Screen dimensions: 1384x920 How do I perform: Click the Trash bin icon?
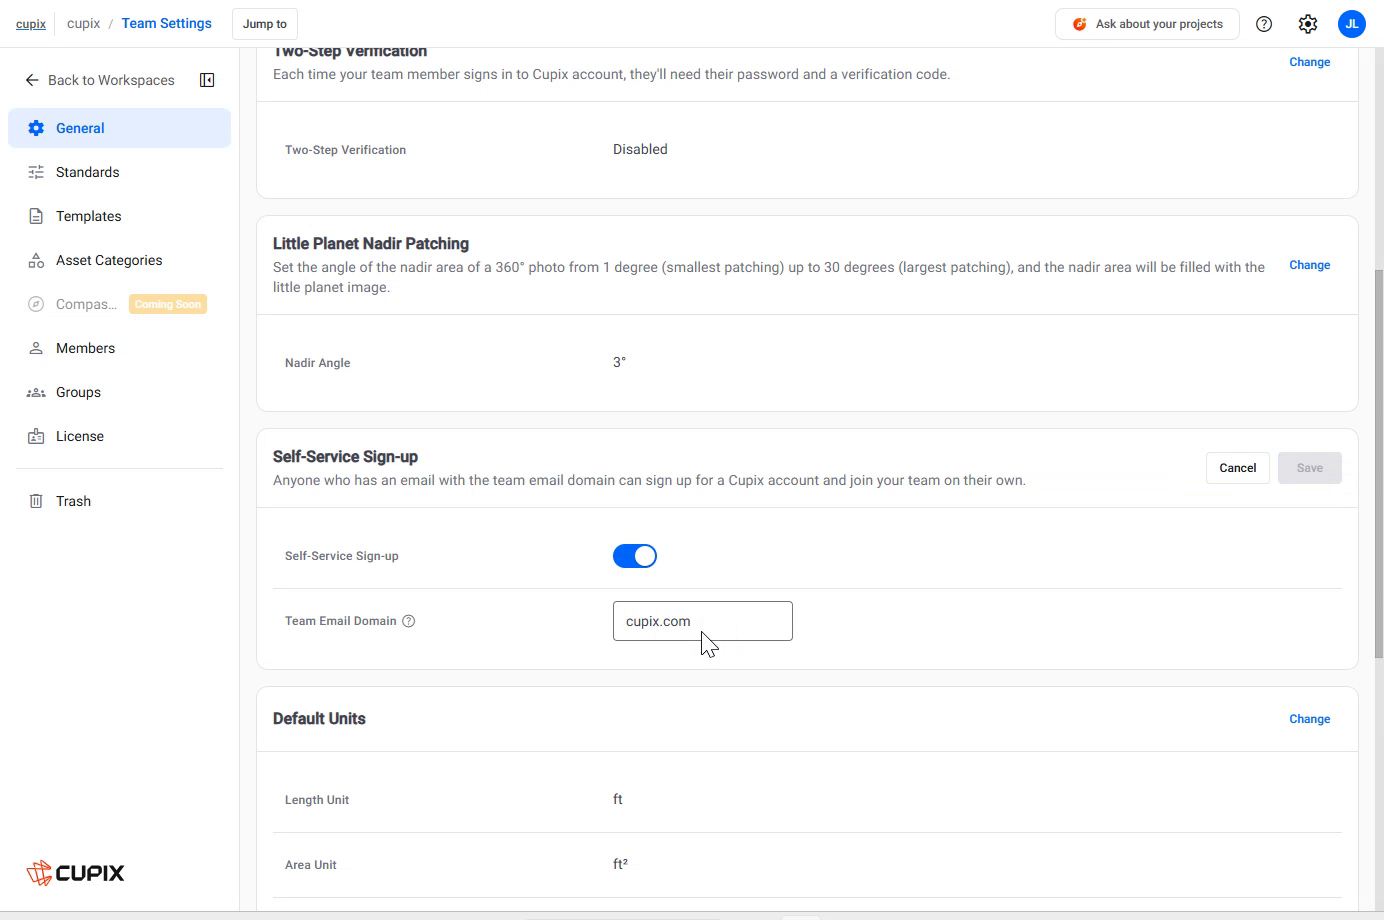(36, 501)
